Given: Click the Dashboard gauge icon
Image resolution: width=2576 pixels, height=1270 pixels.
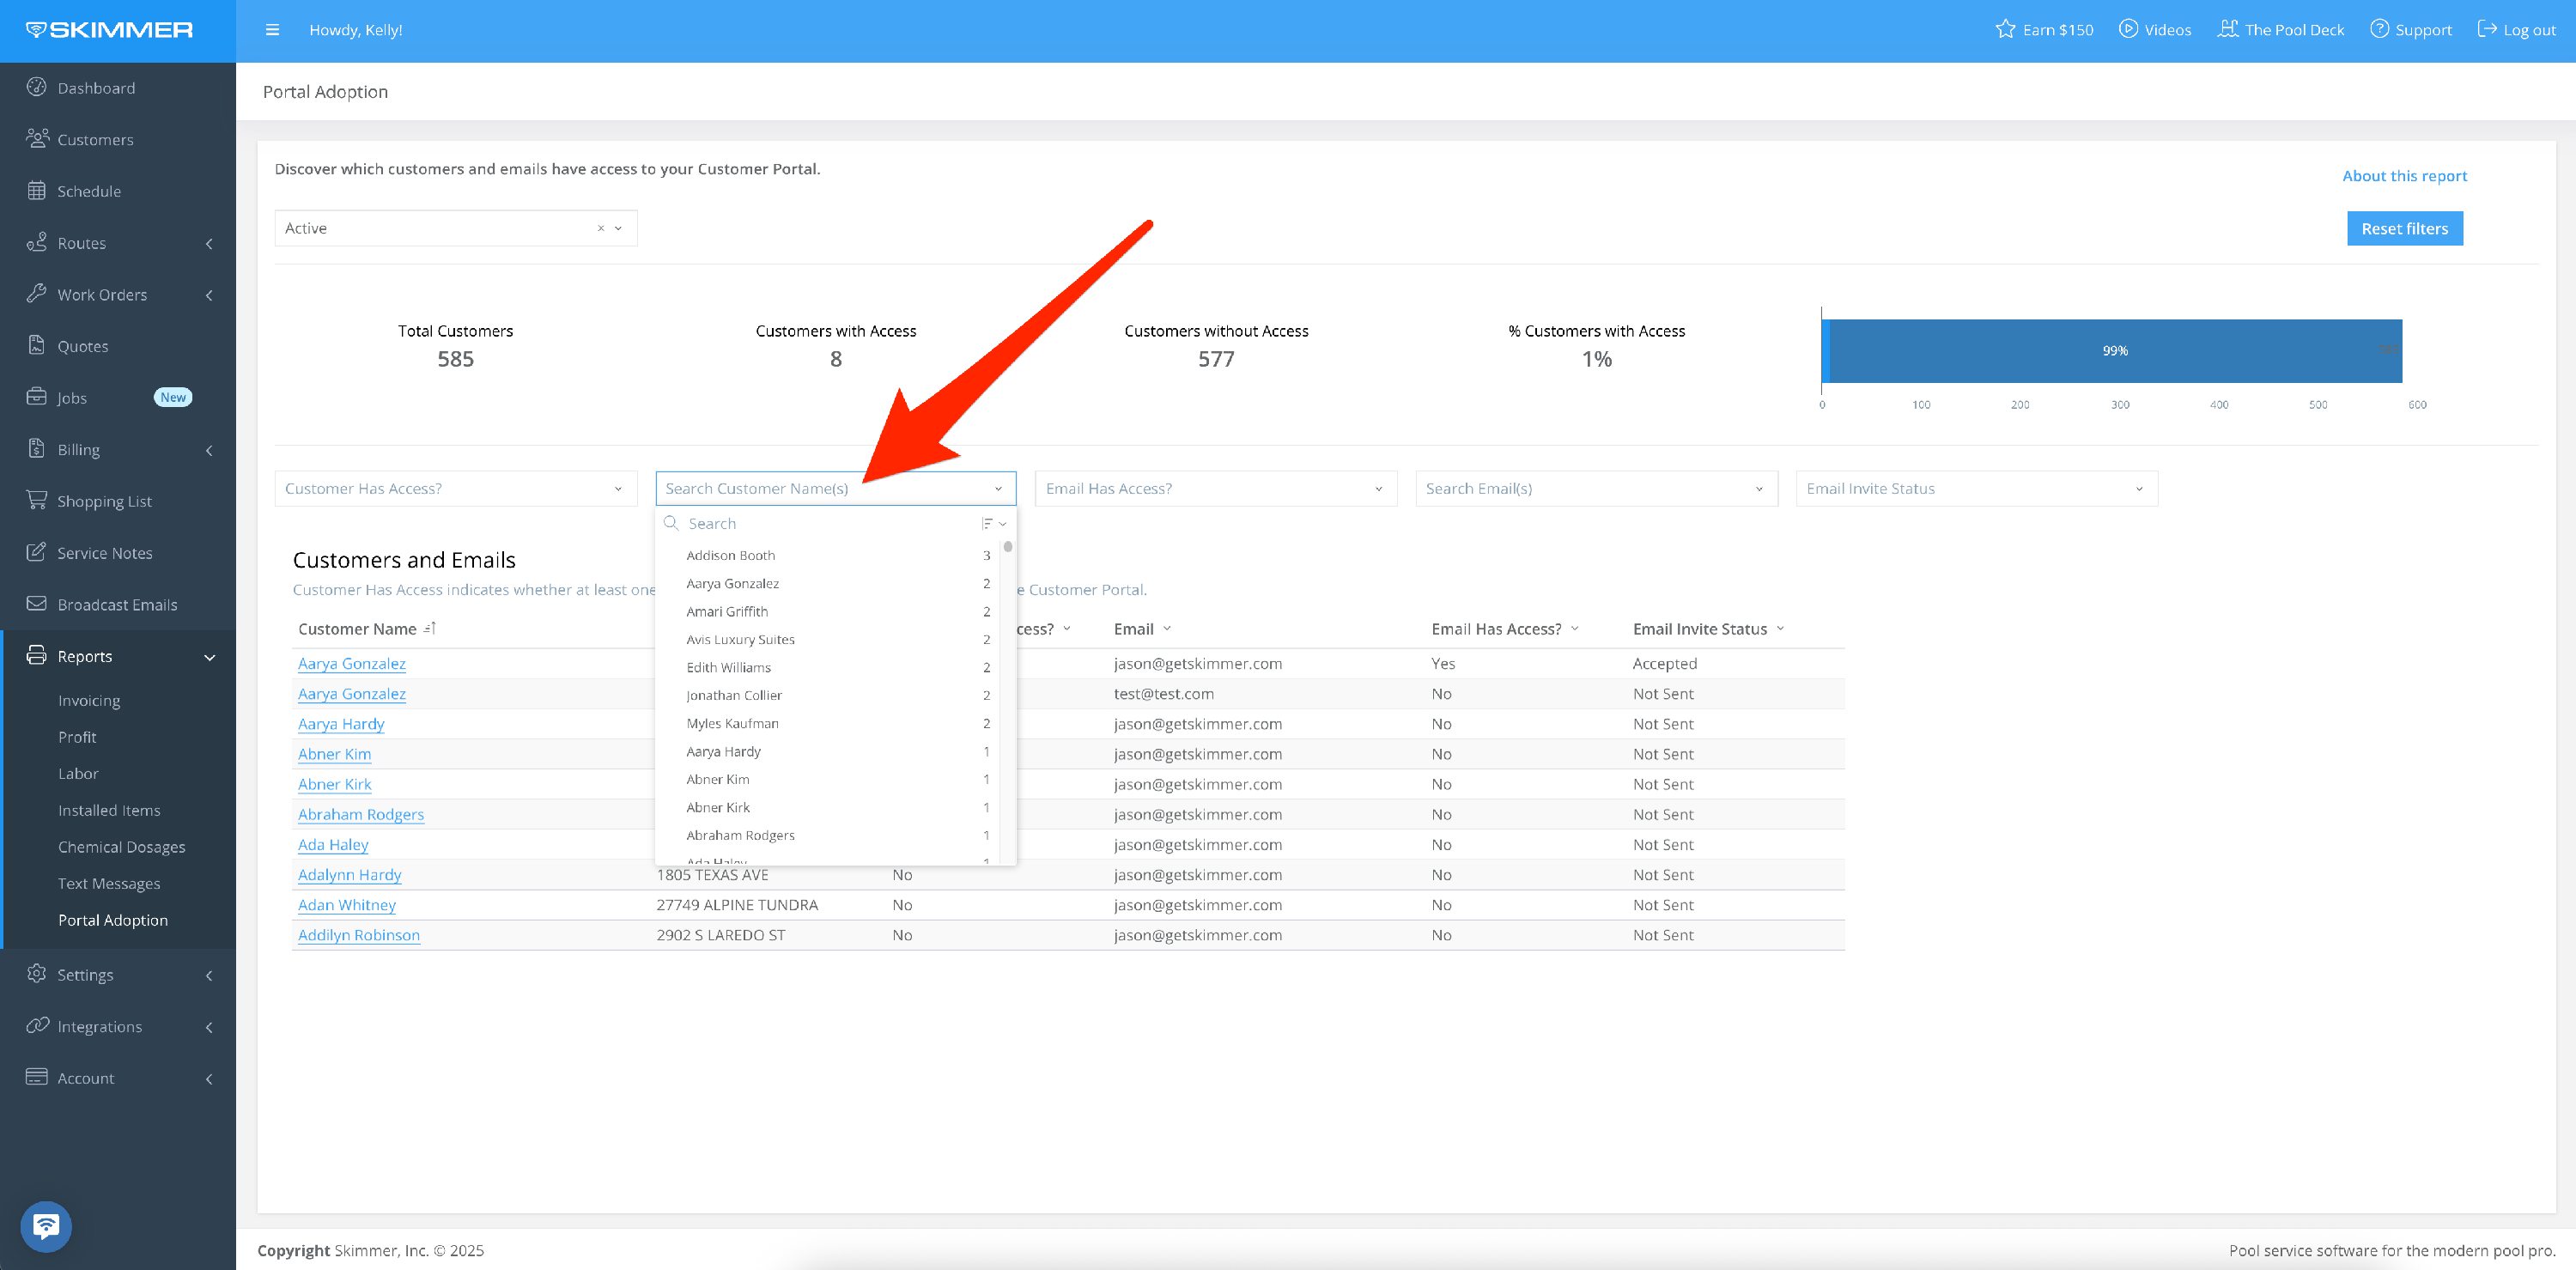Looking at the screenshot, I should pos(37,87).
